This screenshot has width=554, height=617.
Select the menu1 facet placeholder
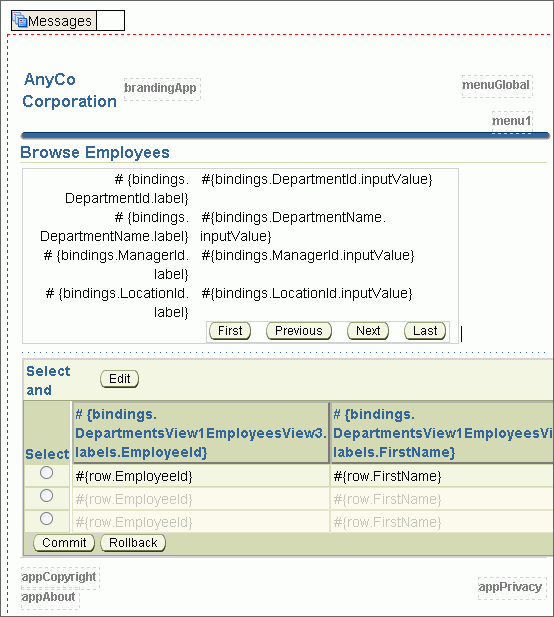pyautogui.click(x=512, y=122)
